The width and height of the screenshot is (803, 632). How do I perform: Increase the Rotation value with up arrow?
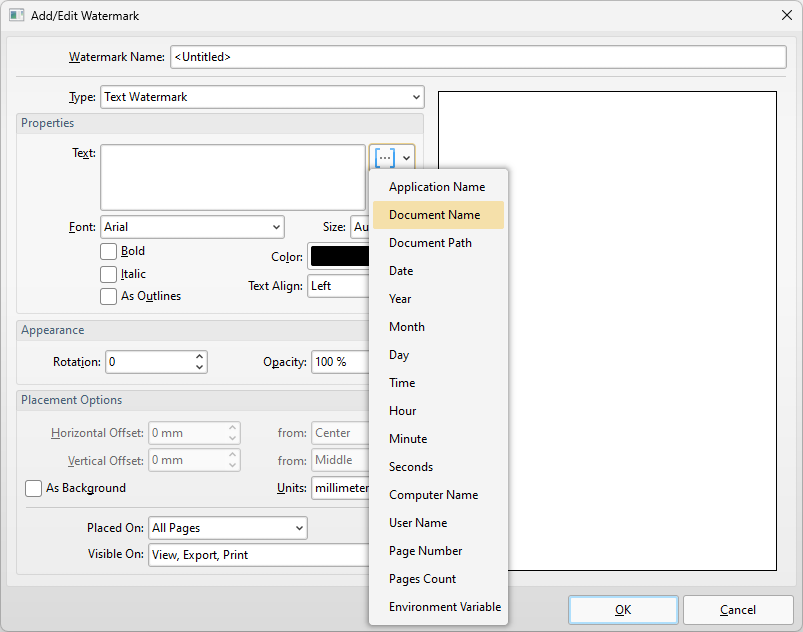[x=200, y=356]
